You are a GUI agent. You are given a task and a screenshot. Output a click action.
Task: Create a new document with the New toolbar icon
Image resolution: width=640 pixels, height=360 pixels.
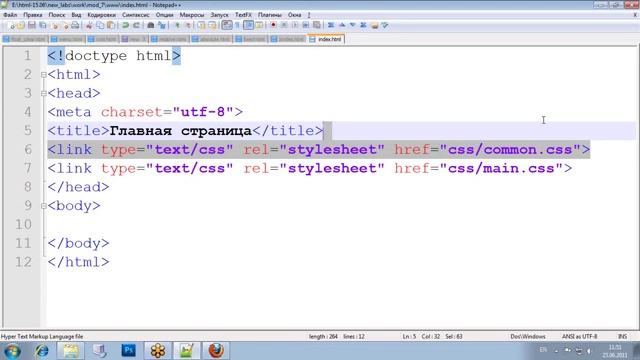click(11, 25)
